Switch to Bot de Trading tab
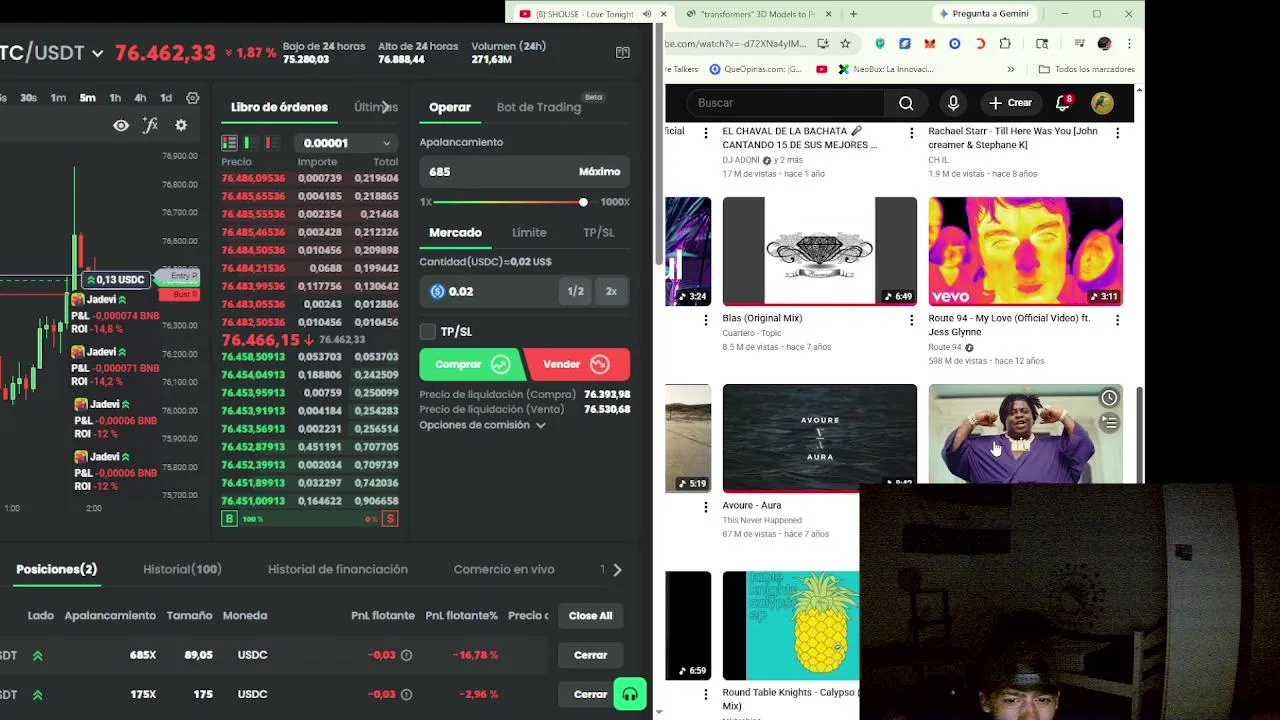Viewport: 1280px width, 720px height. 539,107
